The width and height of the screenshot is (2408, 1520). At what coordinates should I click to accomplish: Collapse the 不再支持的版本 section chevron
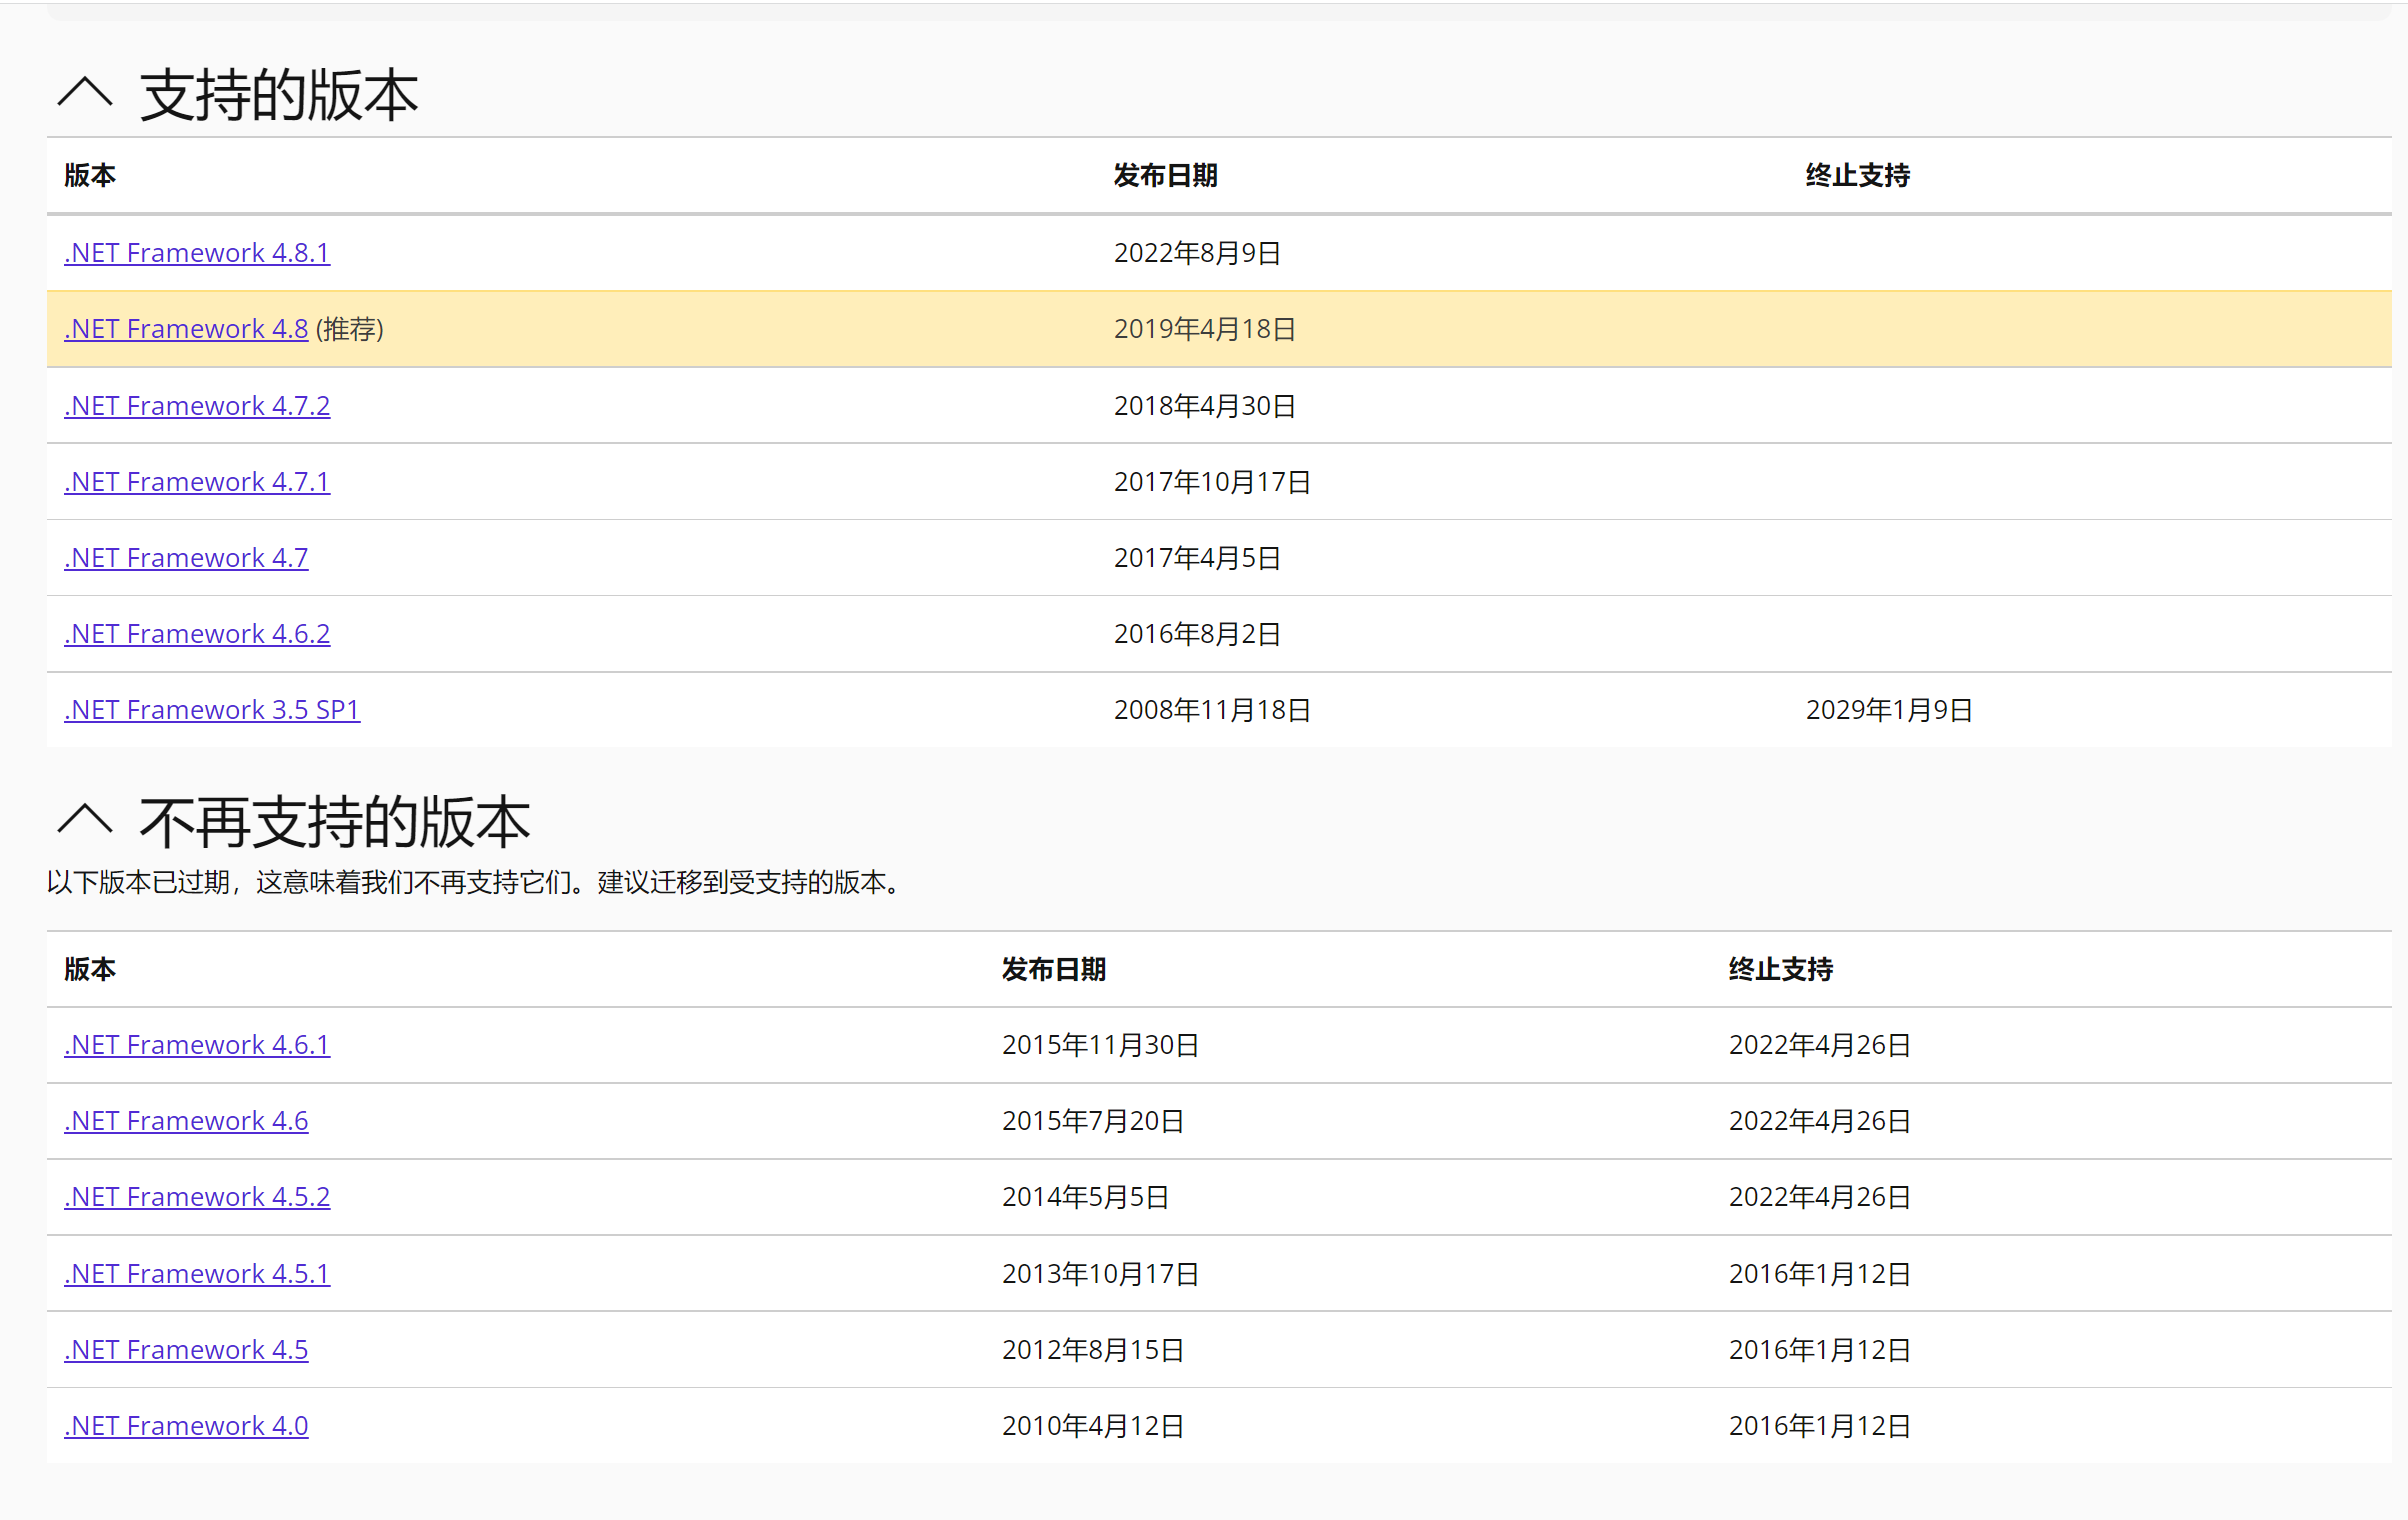click(85, 819)
